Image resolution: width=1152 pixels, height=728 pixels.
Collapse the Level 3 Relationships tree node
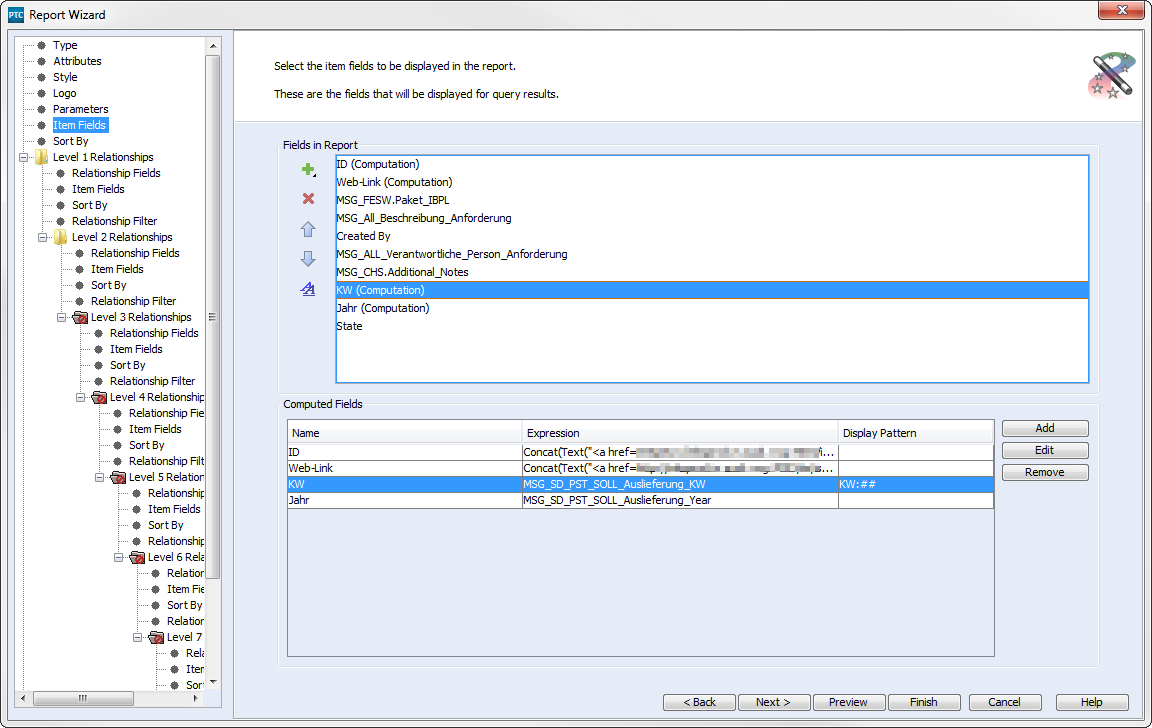[x=62, y=317]
